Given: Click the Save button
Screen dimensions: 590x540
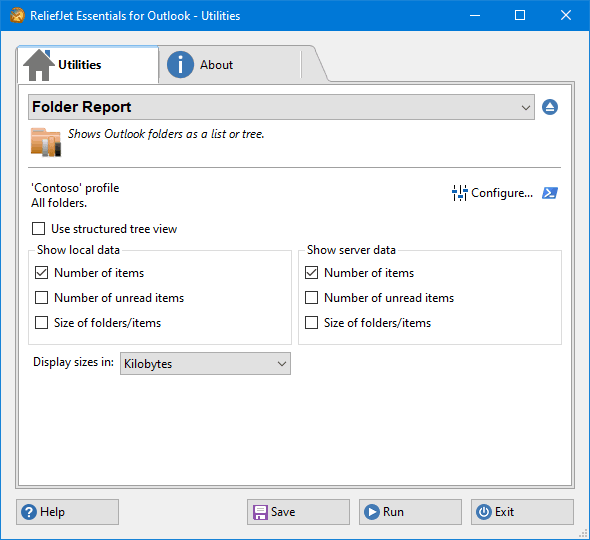Looking at the screenshot, I should 298,512.
